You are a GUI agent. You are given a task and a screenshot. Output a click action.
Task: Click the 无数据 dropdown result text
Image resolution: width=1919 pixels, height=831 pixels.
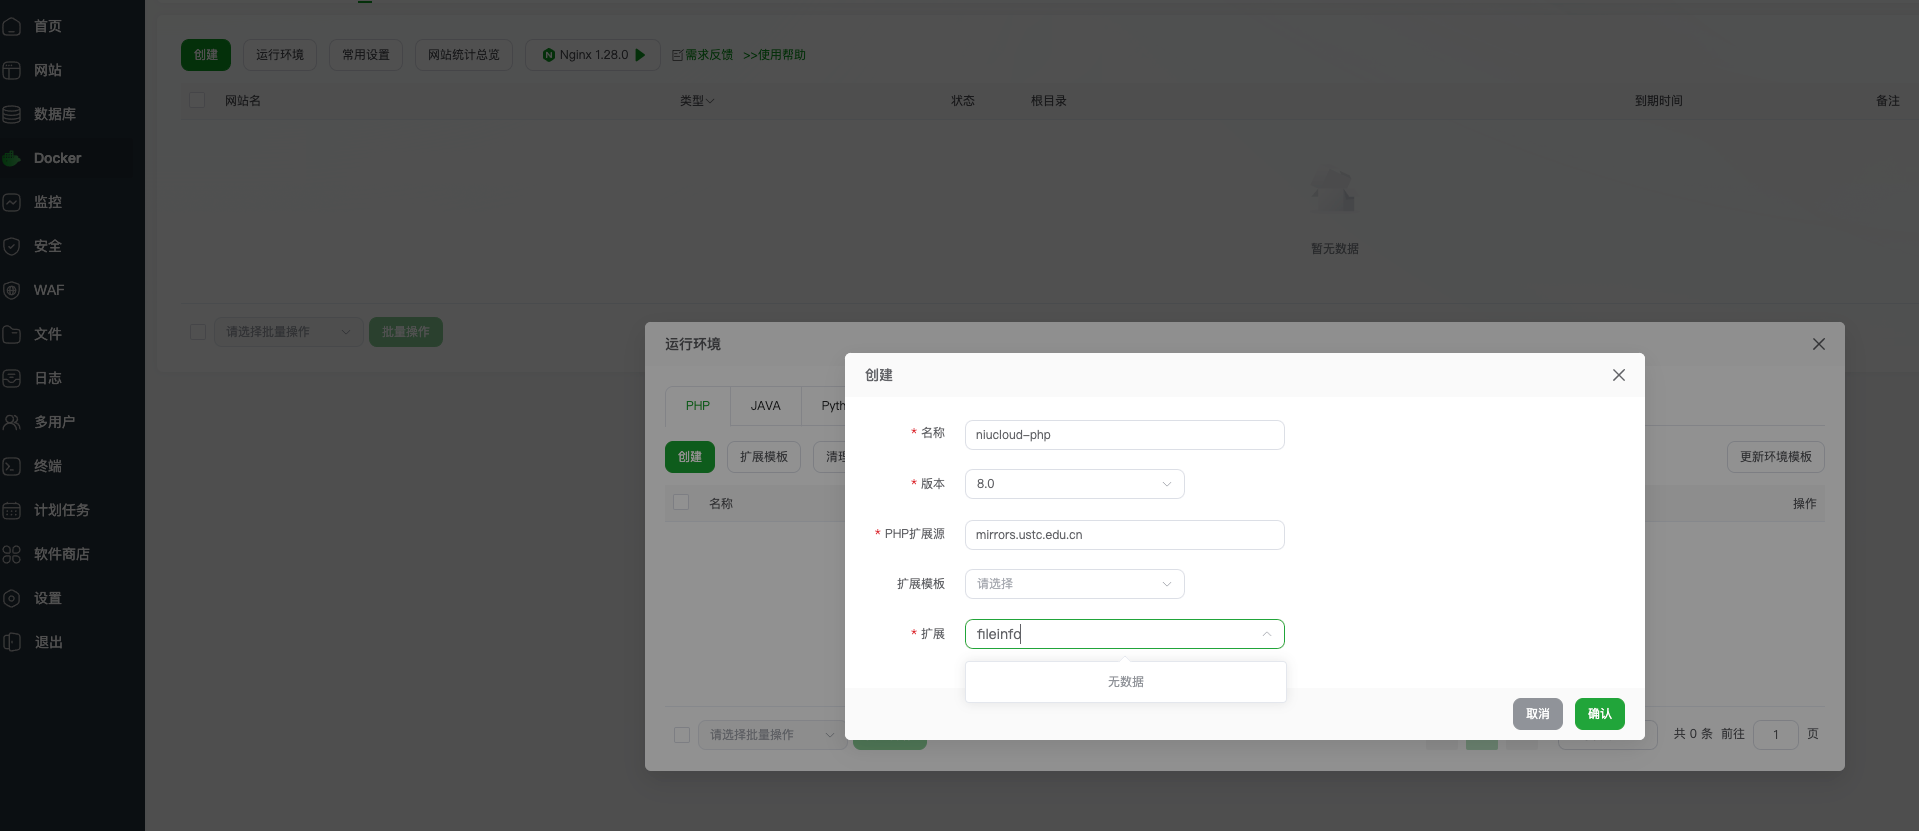[x=1126, y=682]
